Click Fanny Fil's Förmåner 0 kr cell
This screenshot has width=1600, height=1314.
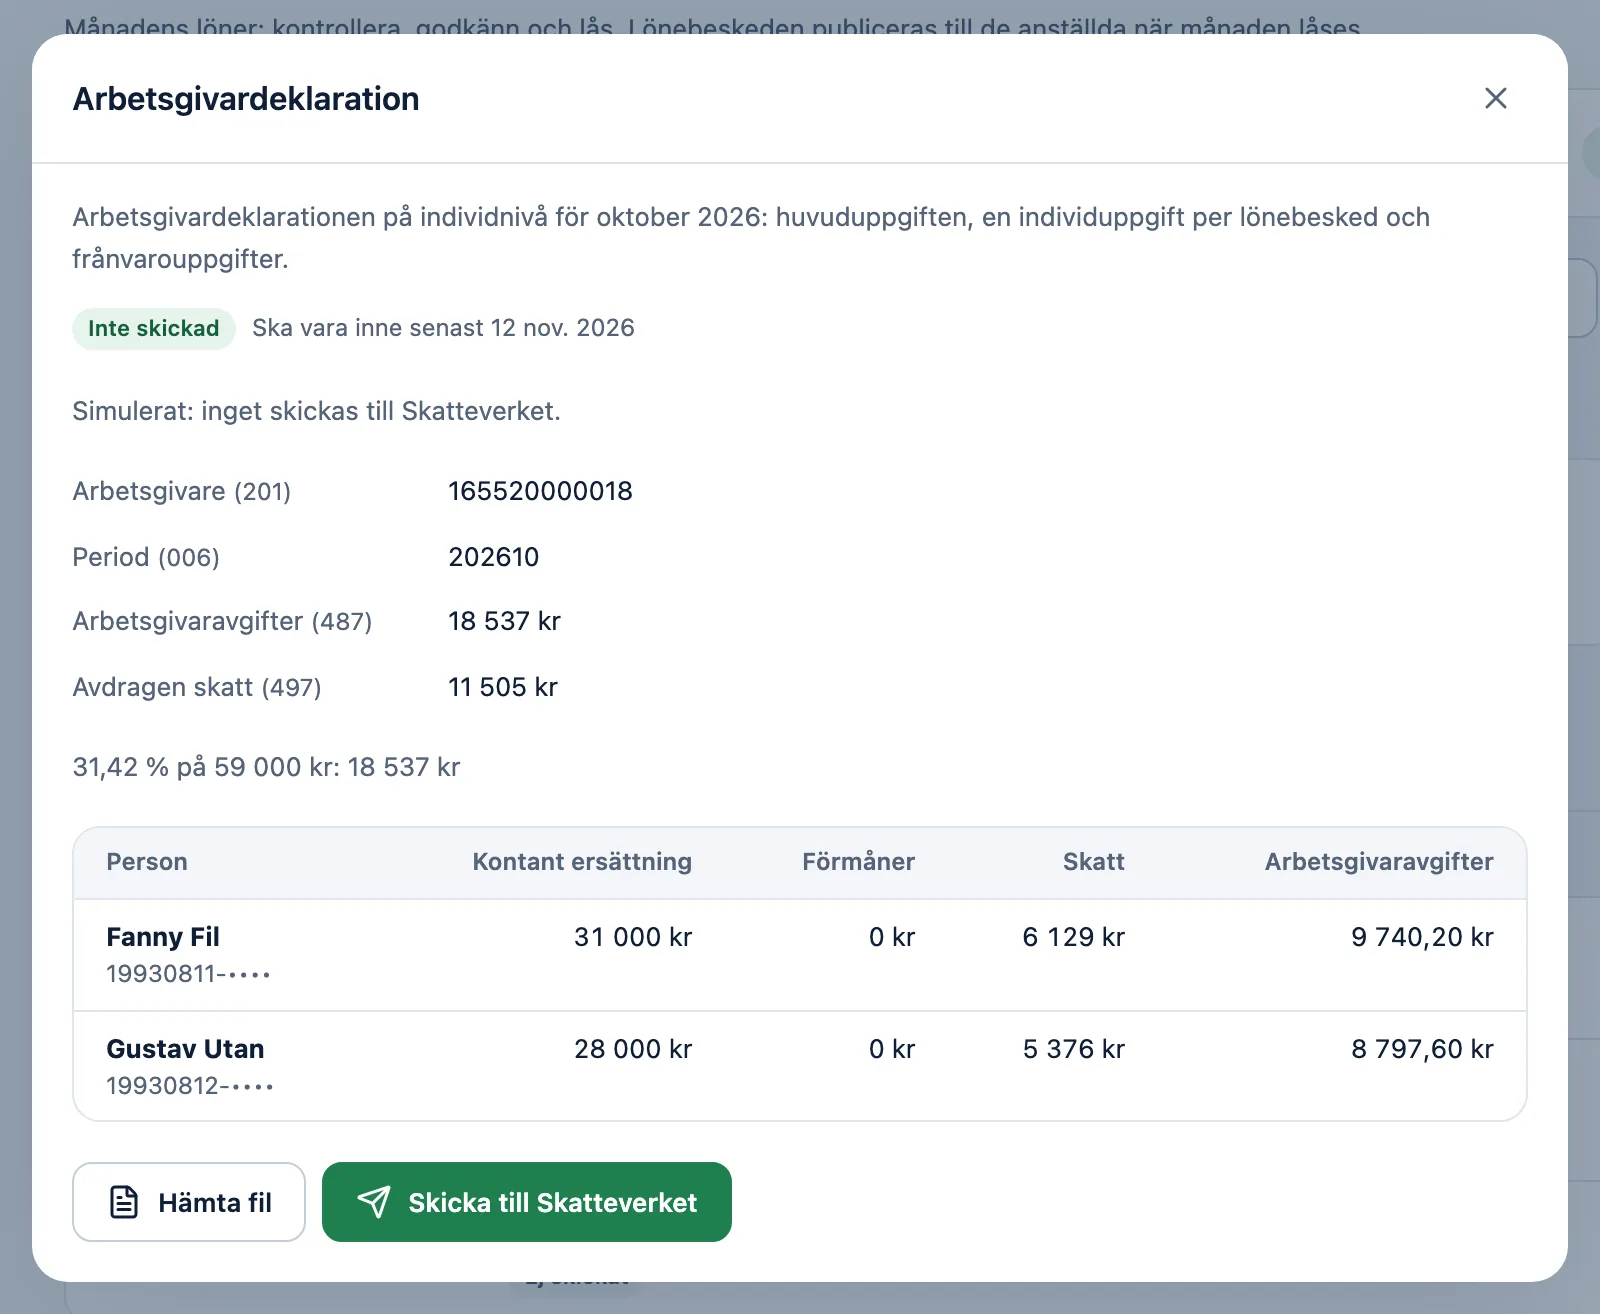point(892,937)
